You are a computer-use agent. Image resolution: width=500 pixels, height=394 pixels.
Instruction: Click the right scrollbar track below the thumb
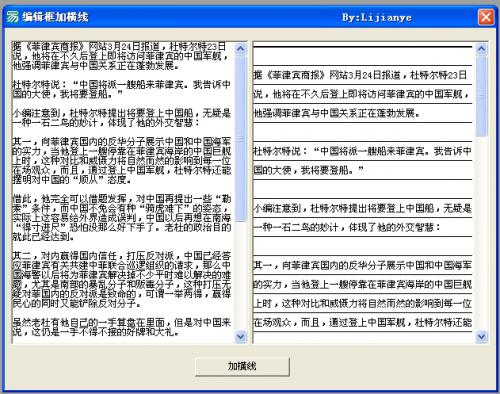coord(481,233)
